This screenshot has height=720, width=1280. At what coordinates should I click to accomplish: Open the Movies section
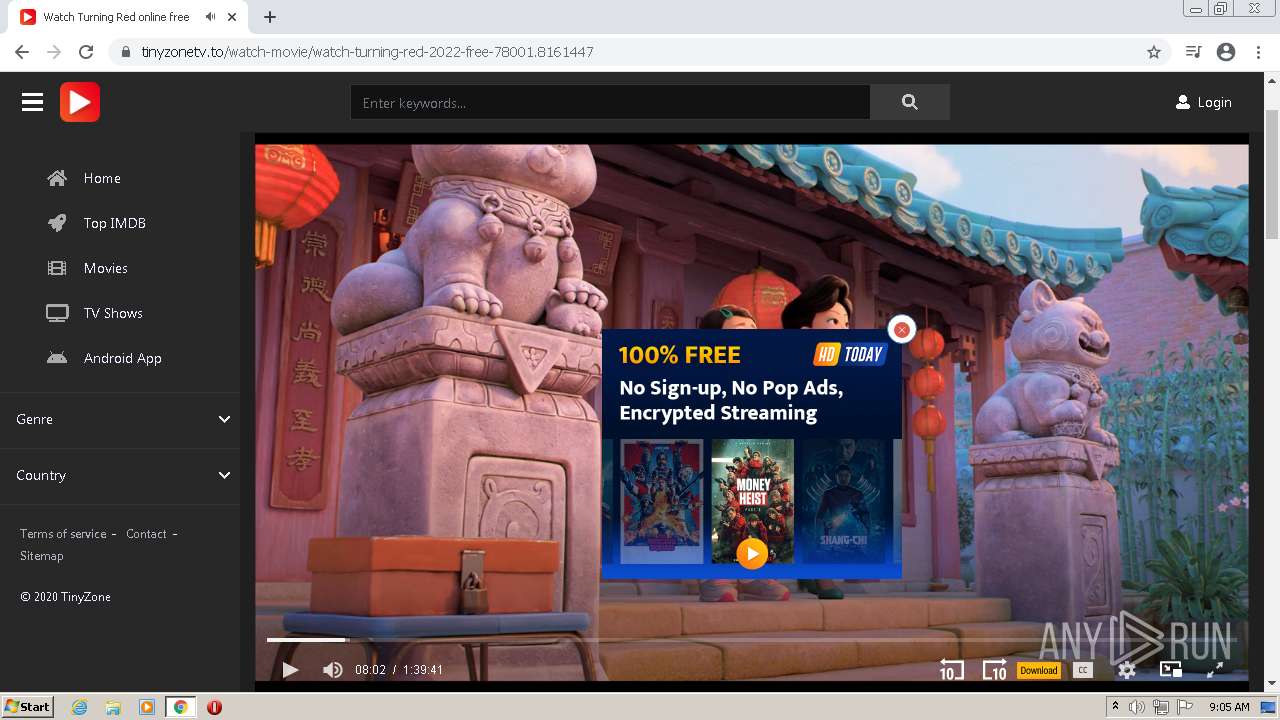click(106, 268)
